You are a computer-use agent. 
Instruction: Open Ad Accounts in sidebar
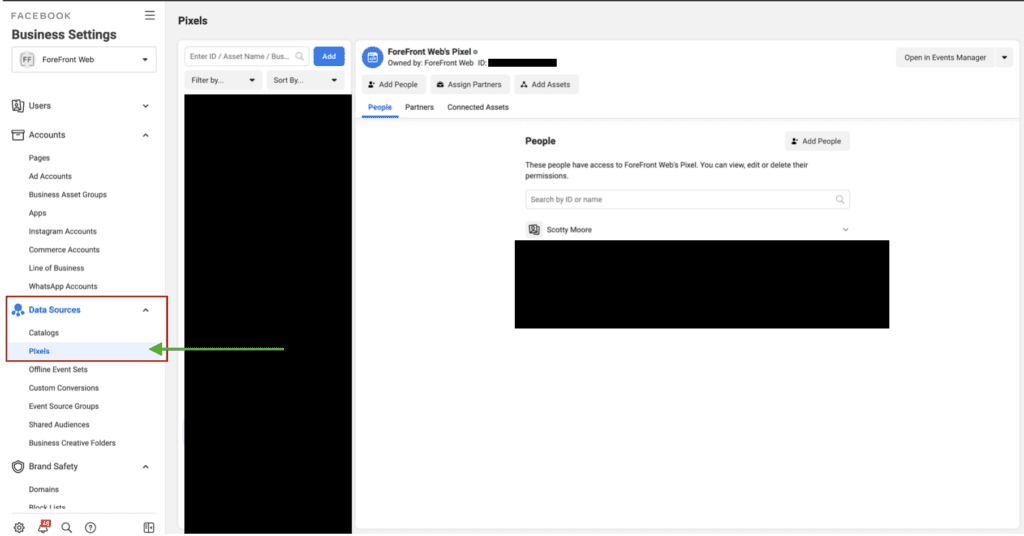click(x=50, y=176)
